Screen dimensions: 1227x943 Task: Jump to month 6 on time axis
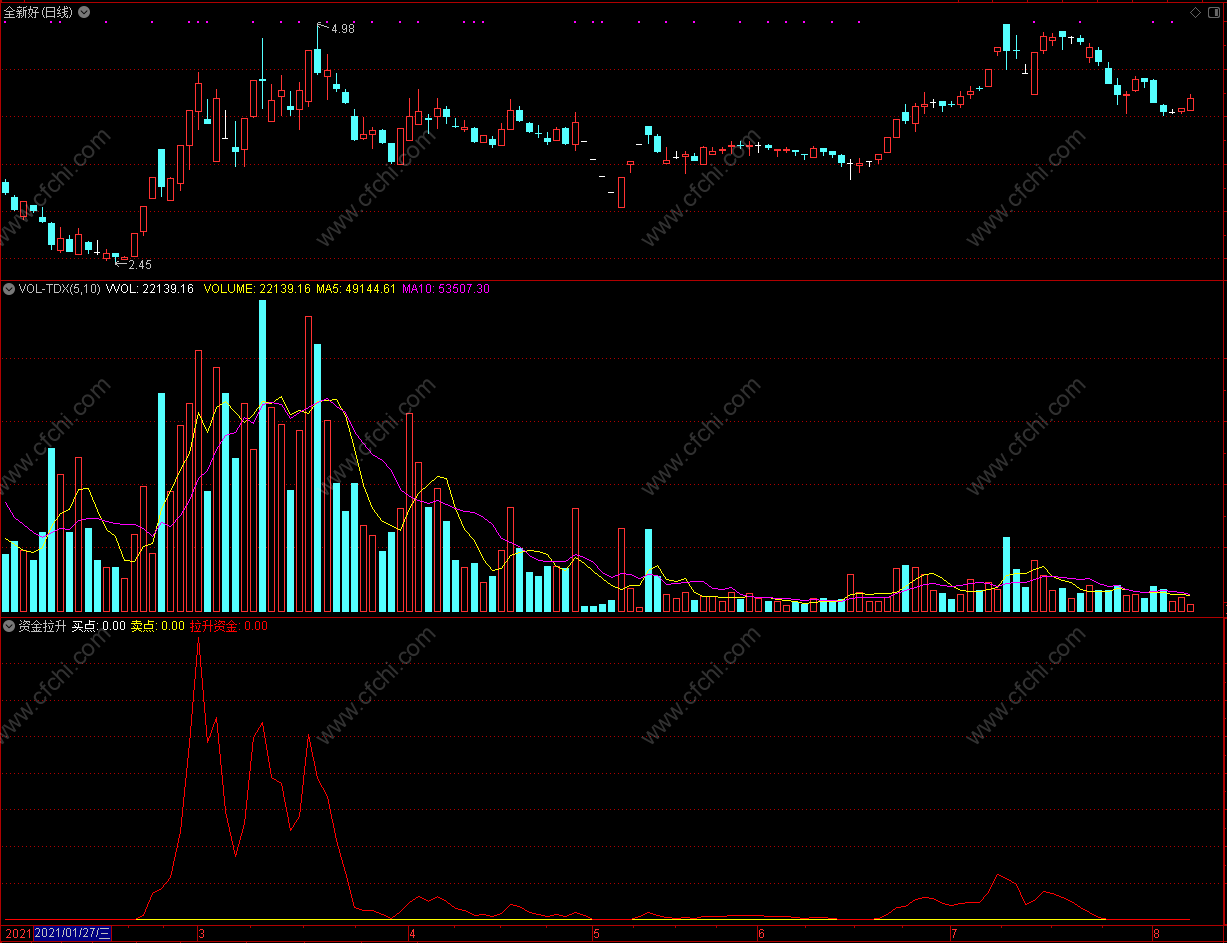click(762, 934)
